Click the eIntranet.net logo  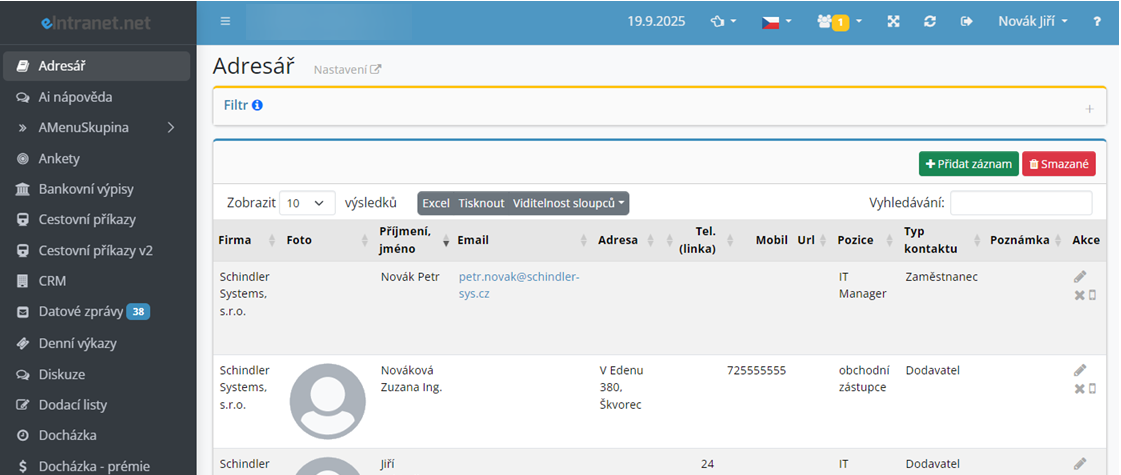[x=96, y=23]
